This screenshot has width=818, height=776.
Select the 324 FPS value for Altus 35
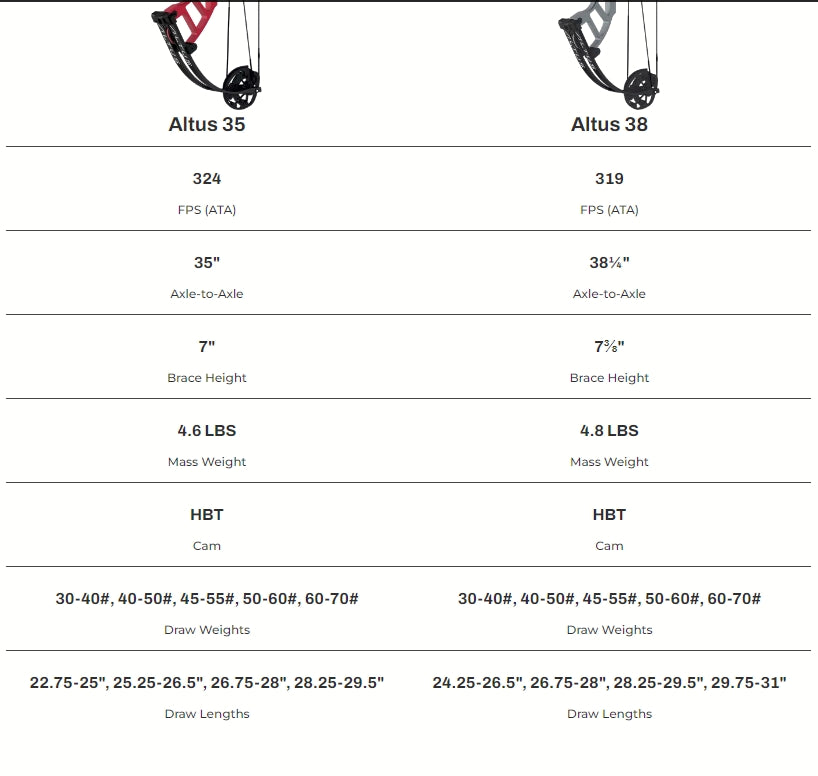(207, 179)
